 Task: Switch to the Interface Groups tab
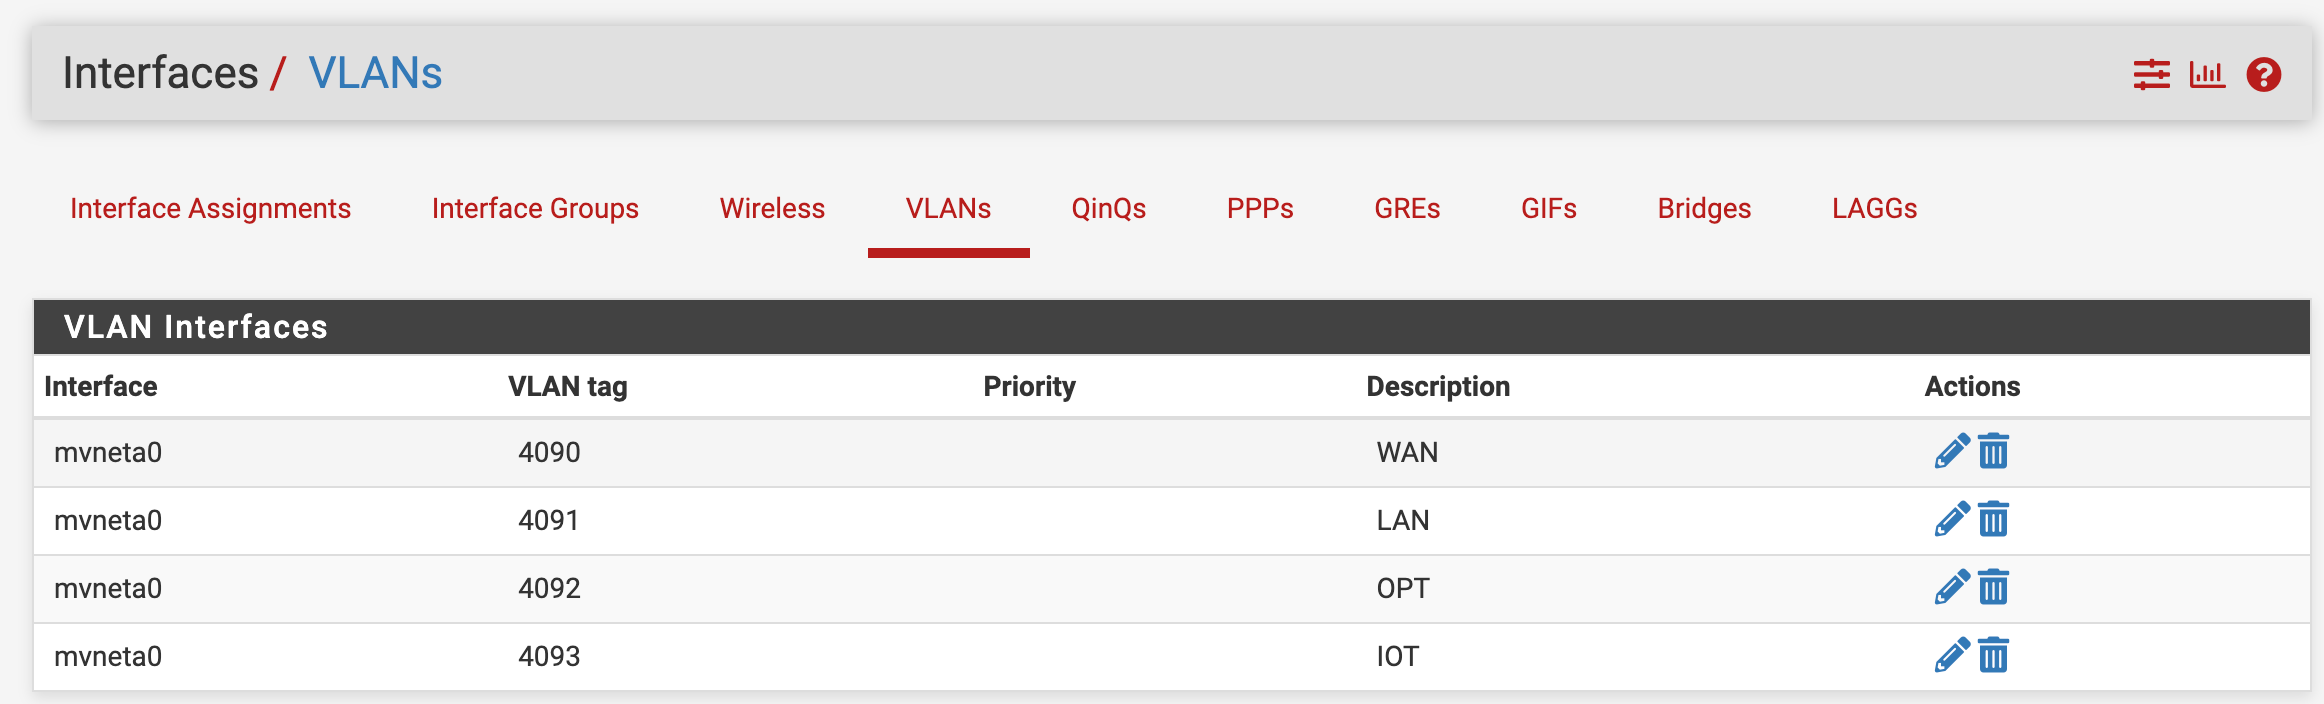click(x=535, y=208)
